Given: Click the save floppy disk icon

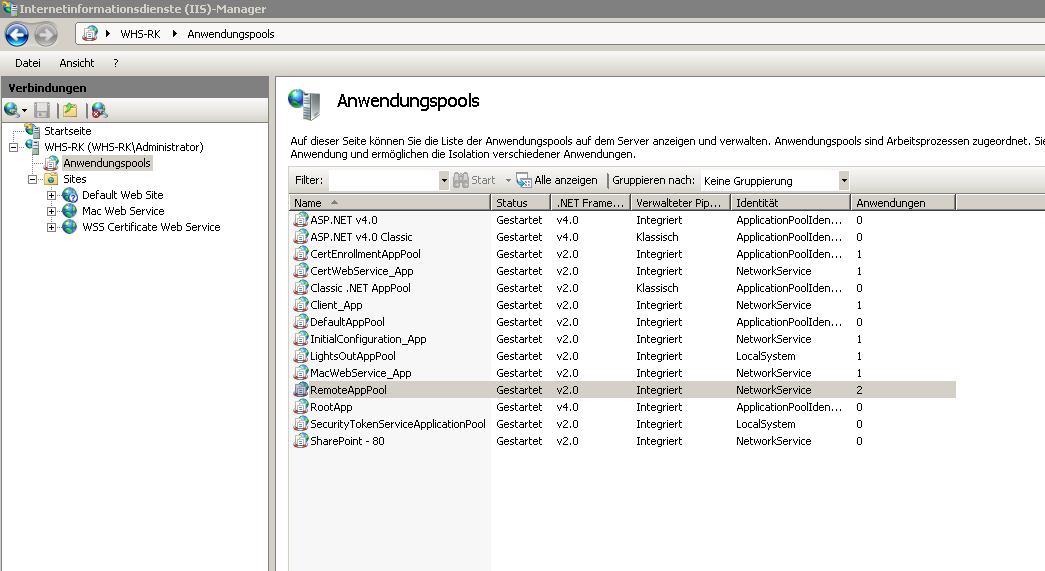Looking at the screenshot, I should click(x=42, y=111).
